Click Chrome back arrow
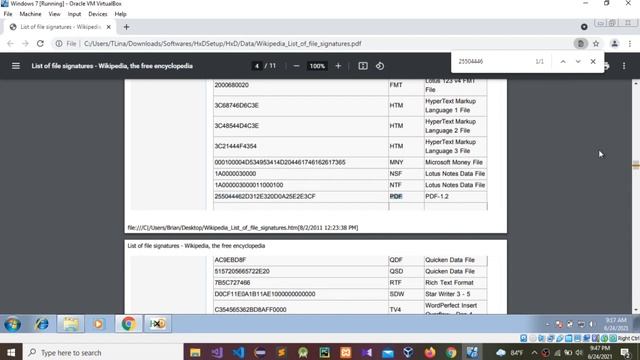640x360 pixels. coord(10,43)
